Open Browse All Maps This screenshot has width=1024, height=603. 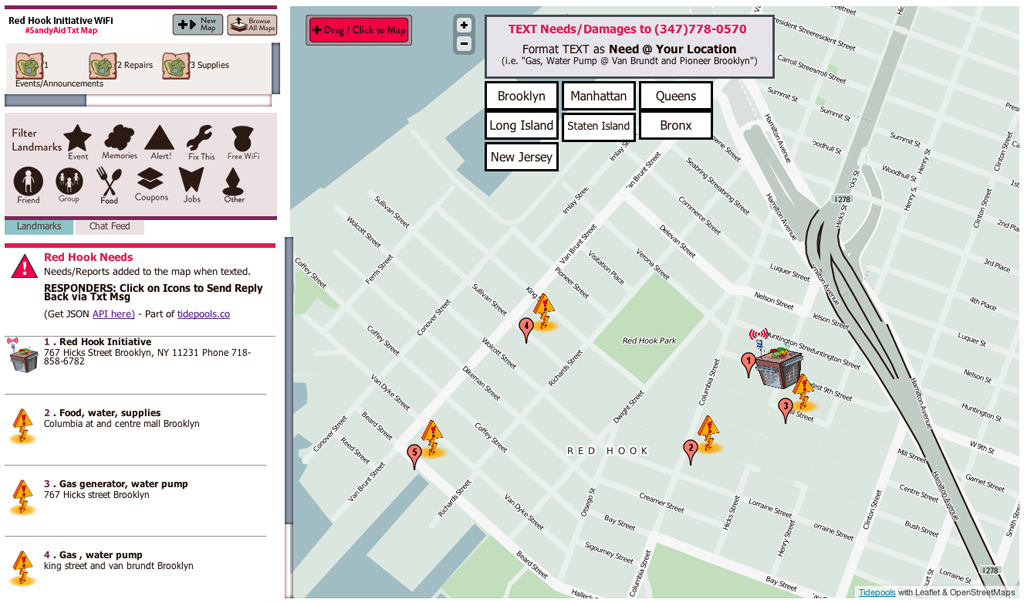point(252,25)
